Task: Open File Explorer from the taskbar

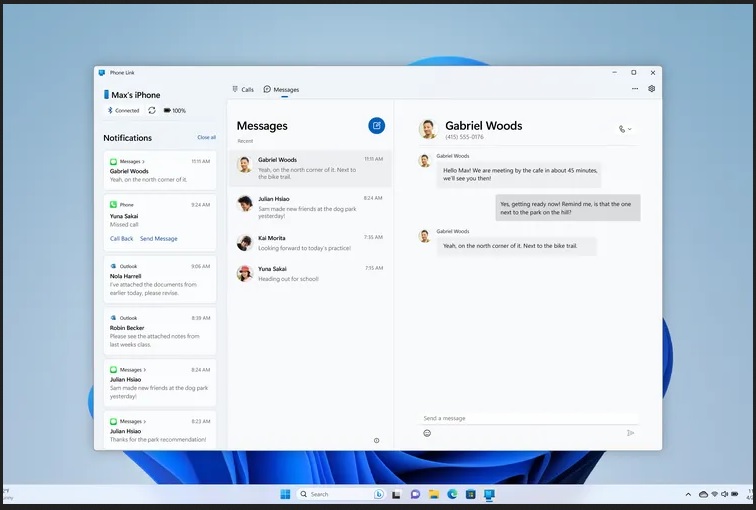Action: [x=434, y=494]
